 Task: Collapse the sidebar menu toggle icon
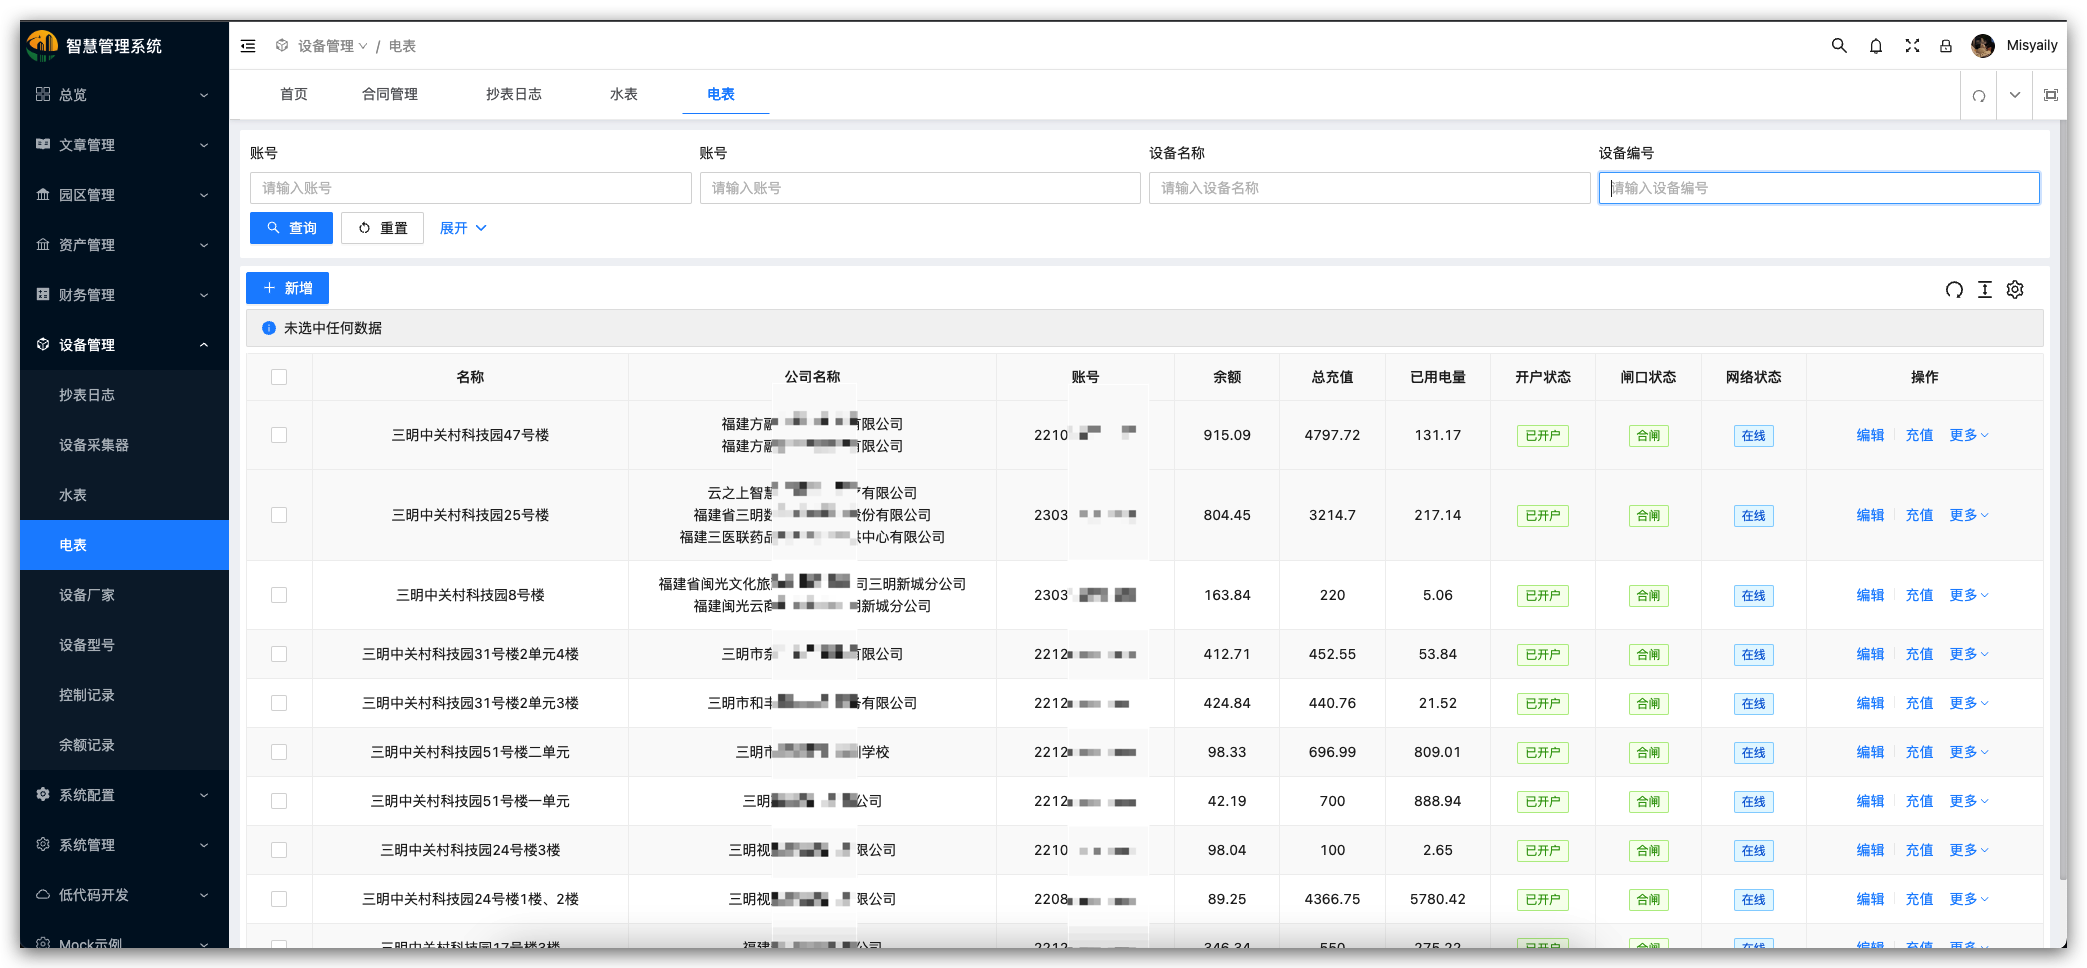(x=248, y=46)
